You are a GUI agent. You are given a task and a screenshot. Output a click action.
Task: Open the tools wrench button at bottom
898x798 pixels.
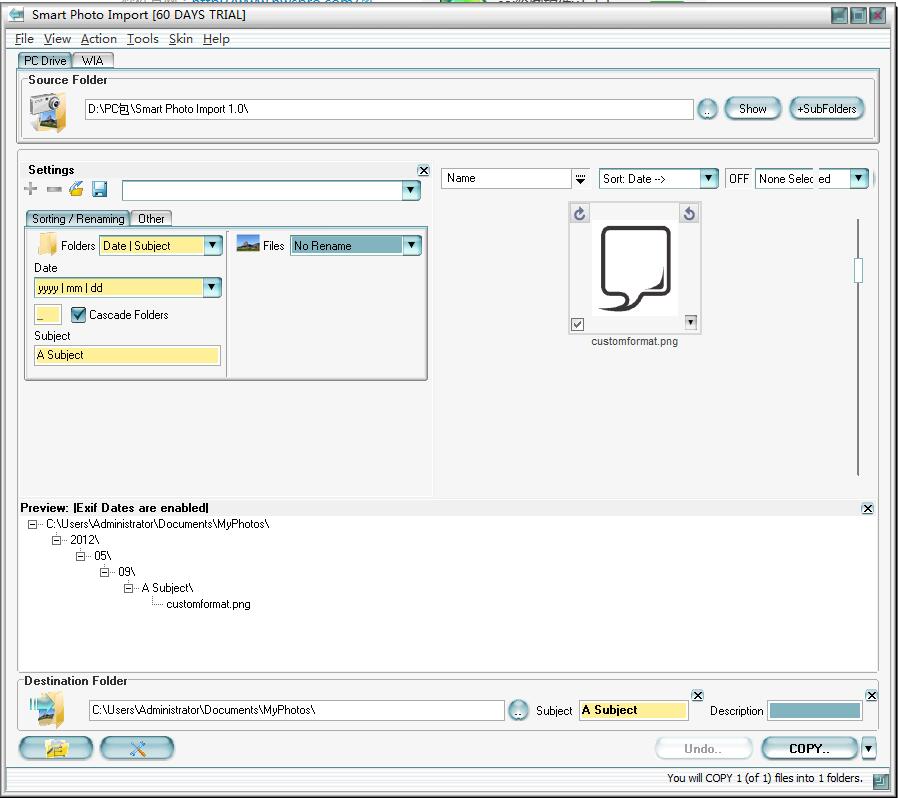pos(137,748)
